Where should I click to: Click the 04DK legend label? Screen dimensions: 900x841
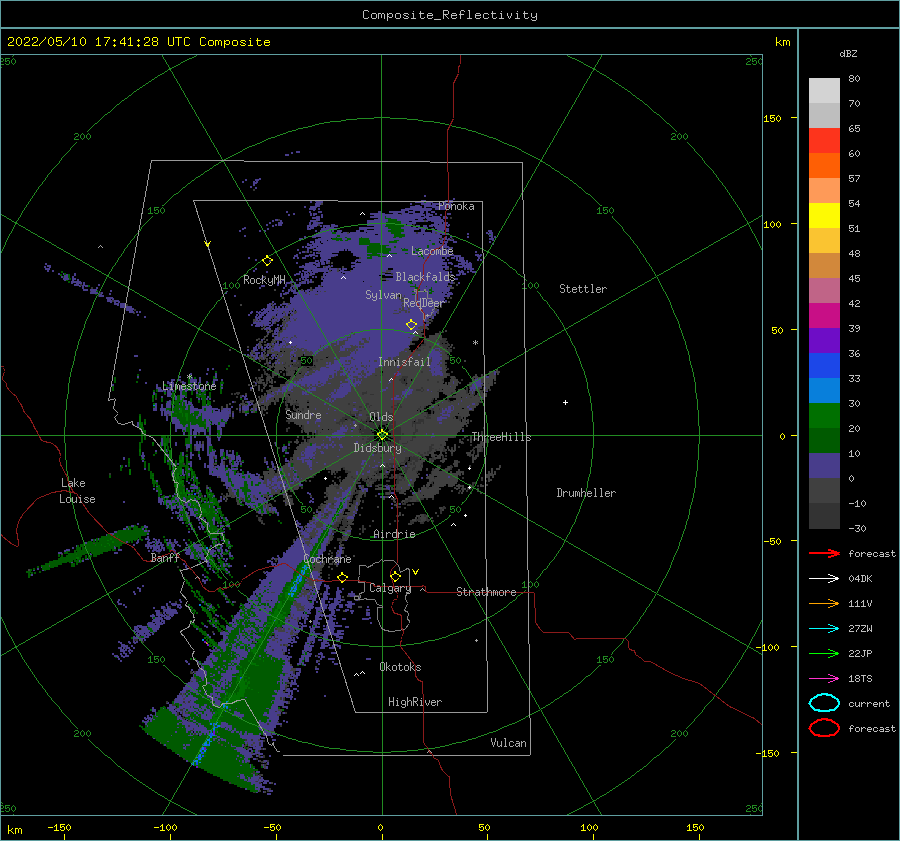tap(860, 578)
